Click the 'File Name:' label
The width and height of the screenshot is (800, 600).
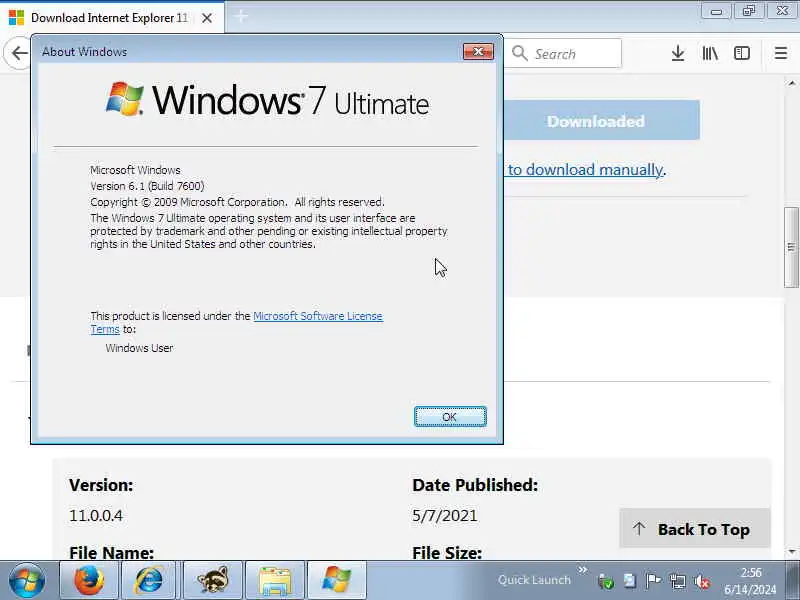point(111,553)
